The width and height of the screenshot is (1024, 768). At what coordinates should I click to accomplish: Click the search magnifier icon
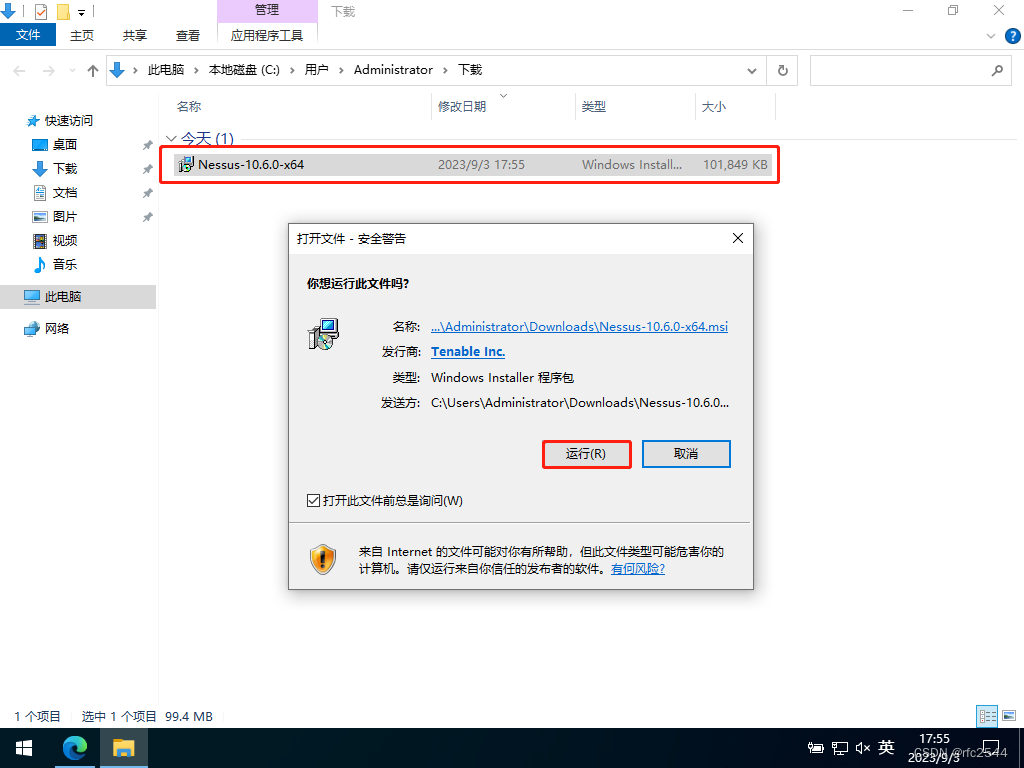pyautogui.click(x=997, y=71)
